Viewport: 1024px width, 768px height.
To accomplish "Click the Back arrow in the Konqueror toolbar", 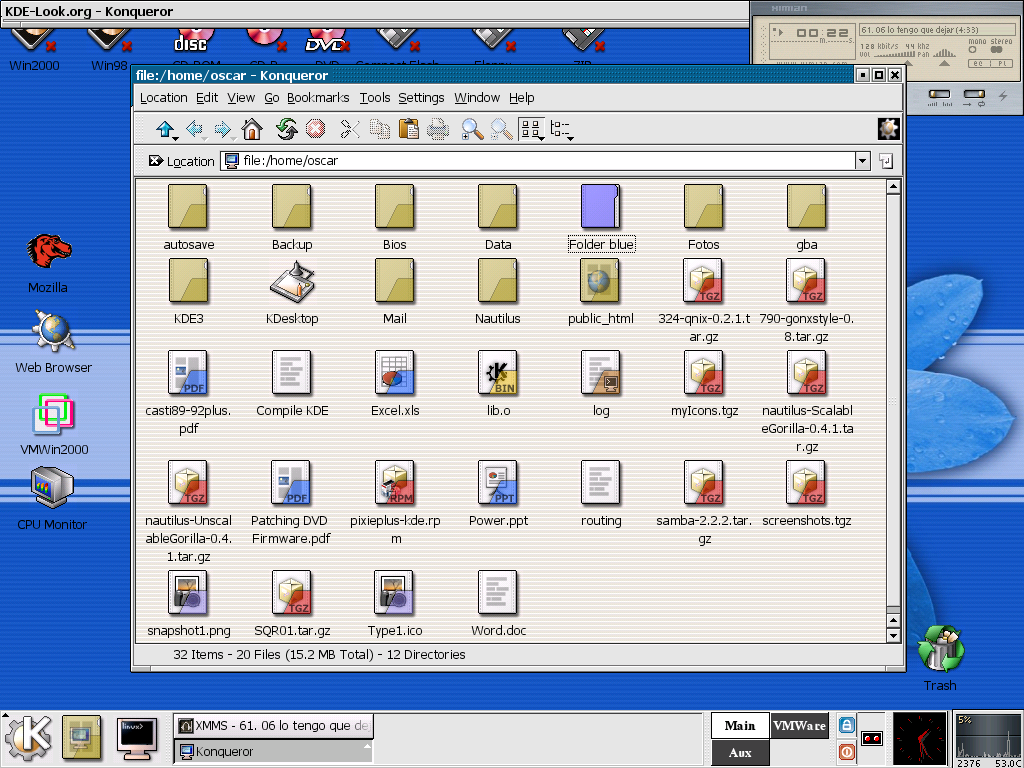I will coord(195,129).
